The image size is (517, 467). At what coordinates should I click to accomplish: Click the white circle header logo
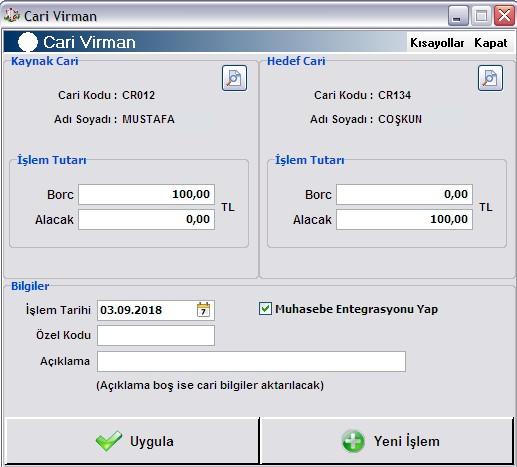28,42
